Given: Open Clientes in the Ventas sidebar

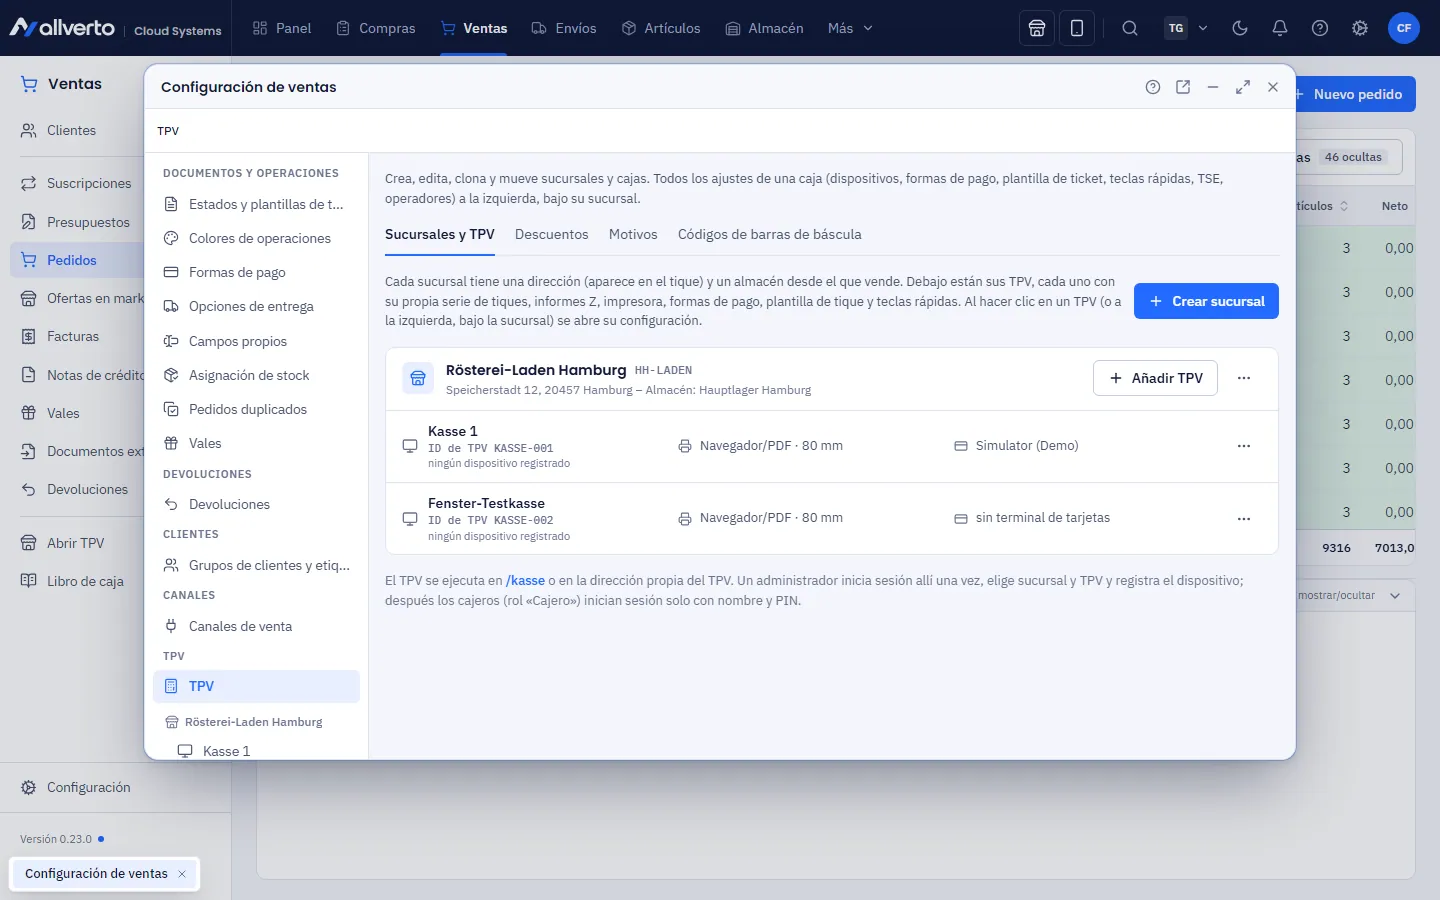Looking at the screenshot, I should pyautogui.click(x=71, y=130).
